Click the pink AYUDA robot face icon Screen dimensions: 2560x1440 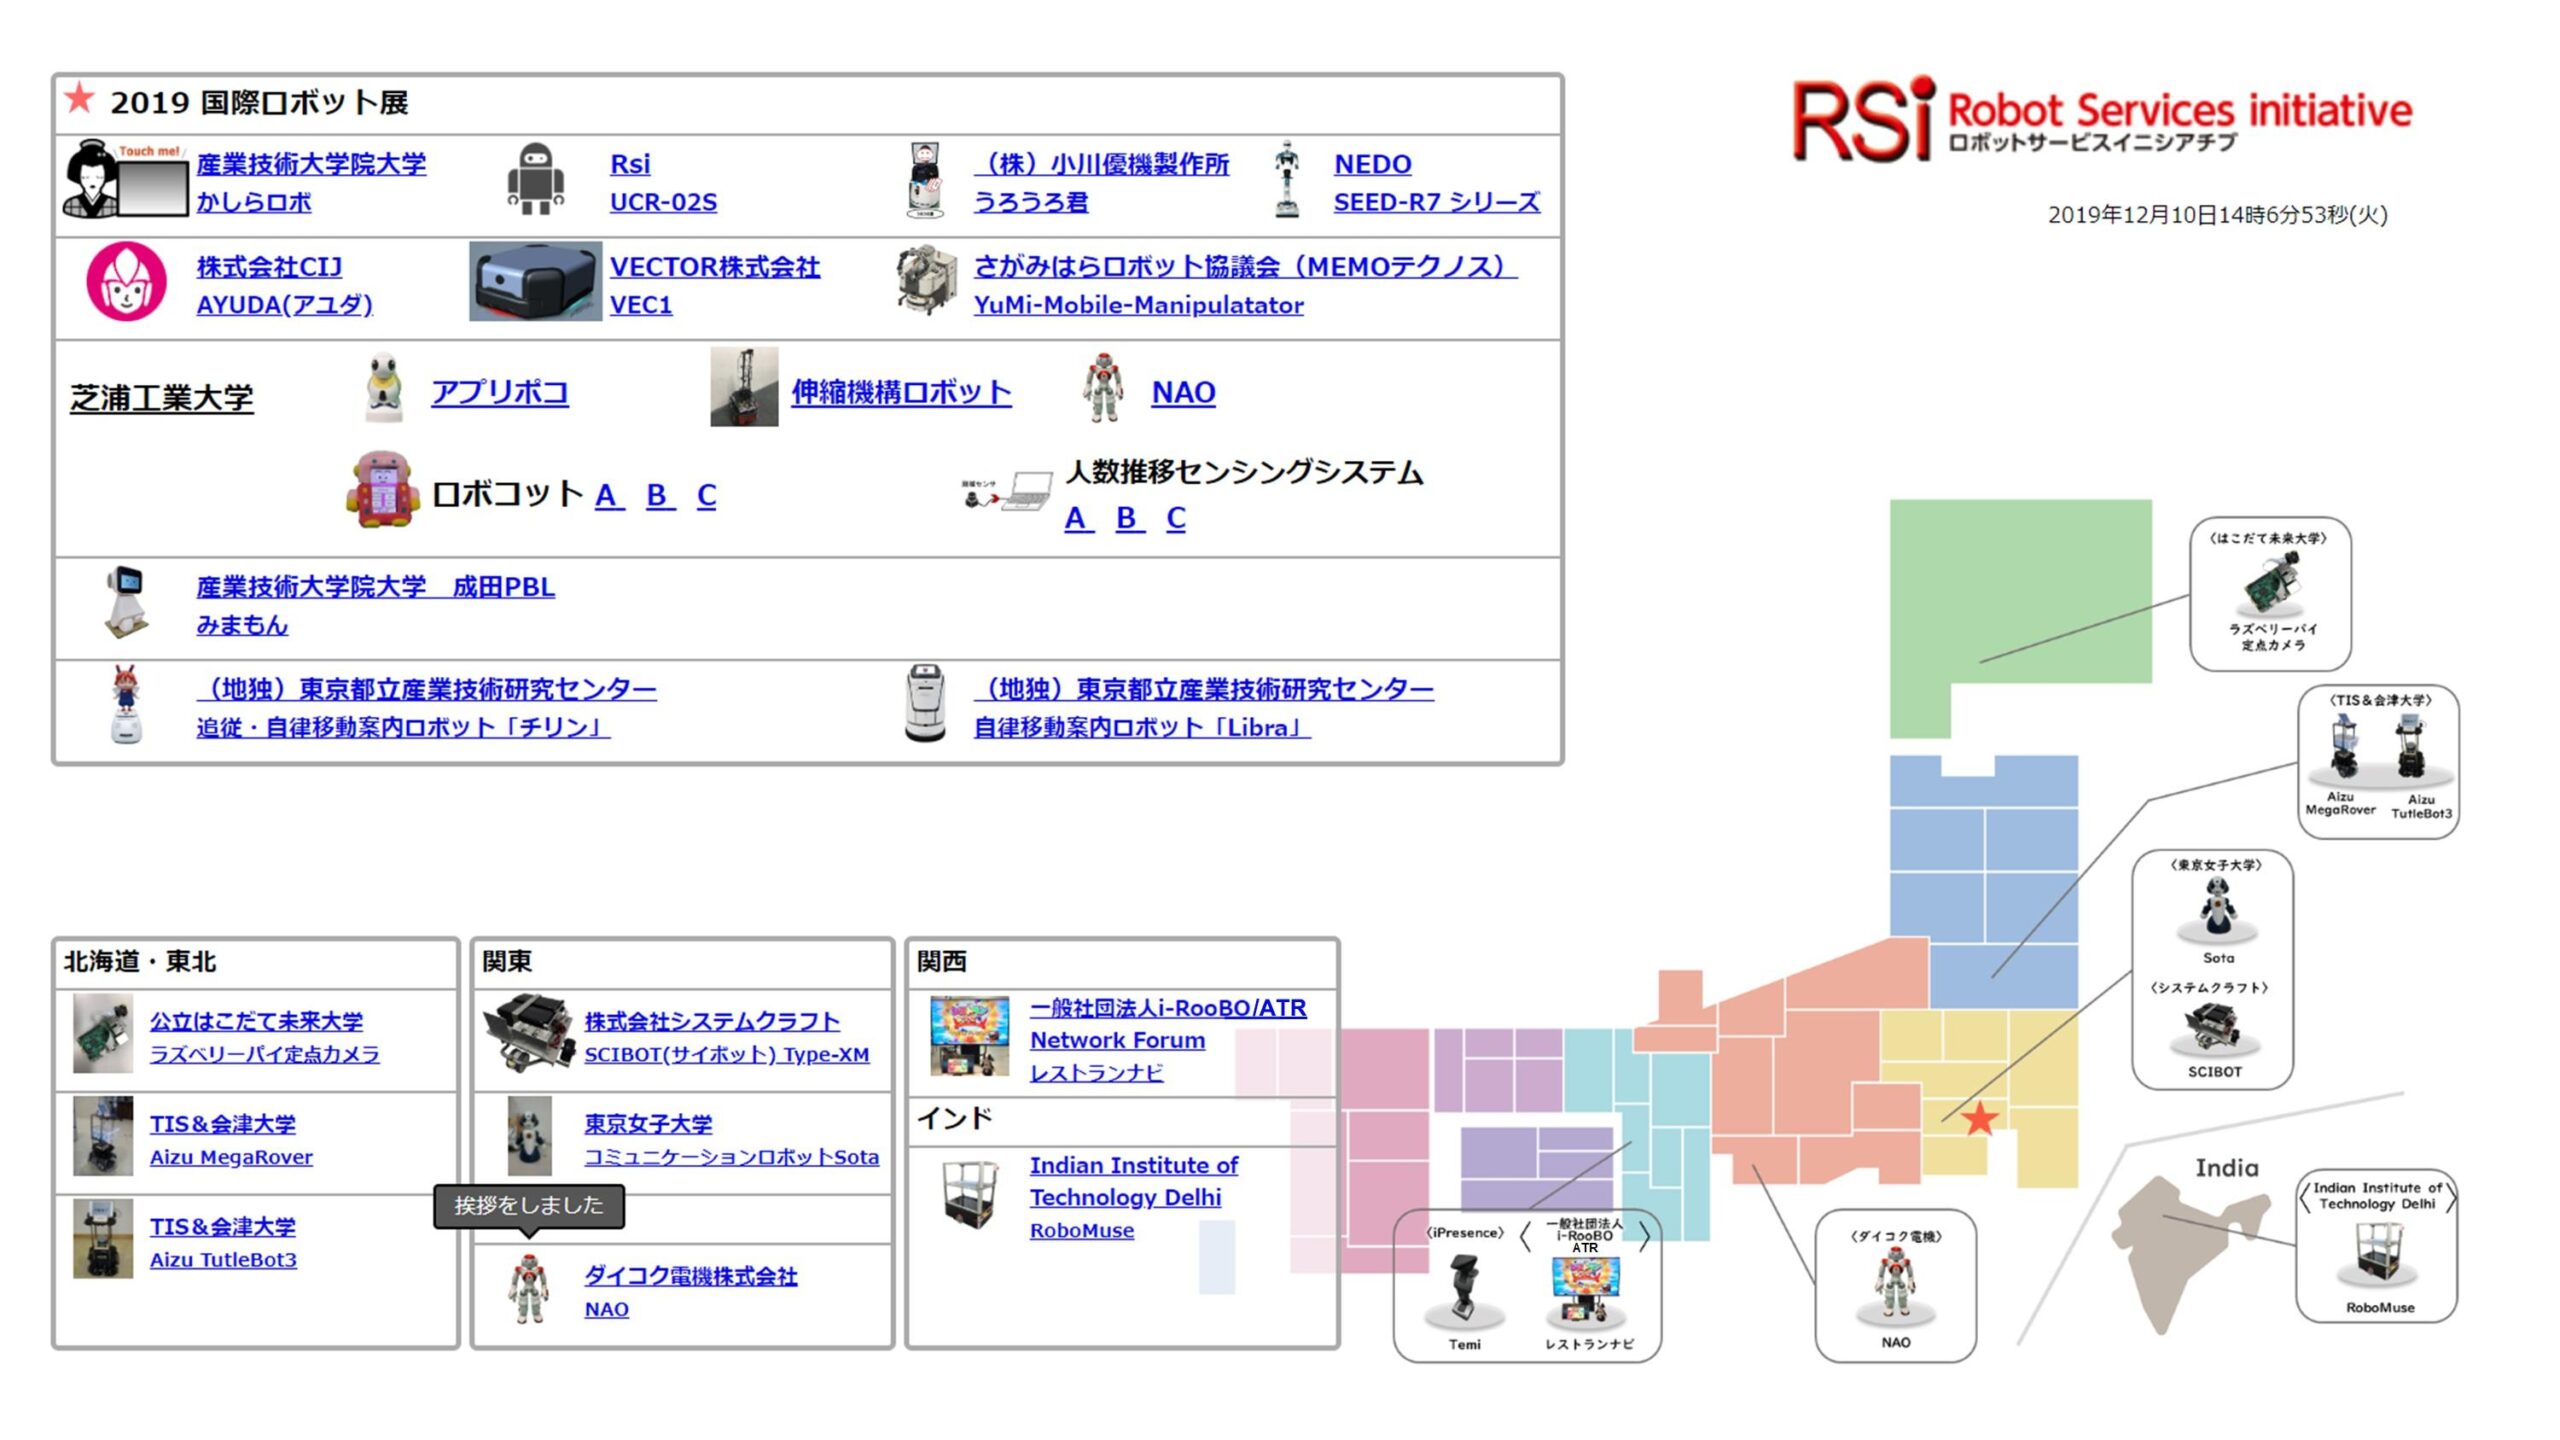click(x=126, y=282)
